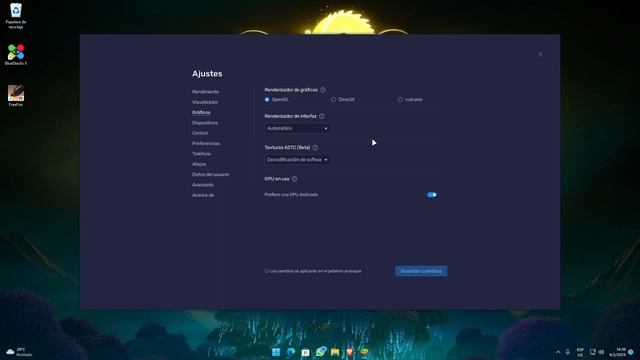Click help icon next to Texturas ASTC (Beta)

coord(315,147)
